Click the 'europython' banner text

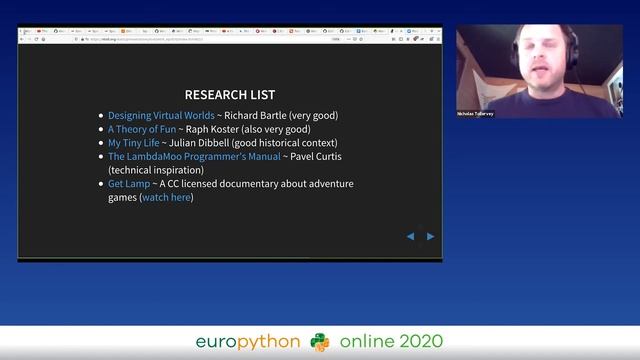(248, 342)
